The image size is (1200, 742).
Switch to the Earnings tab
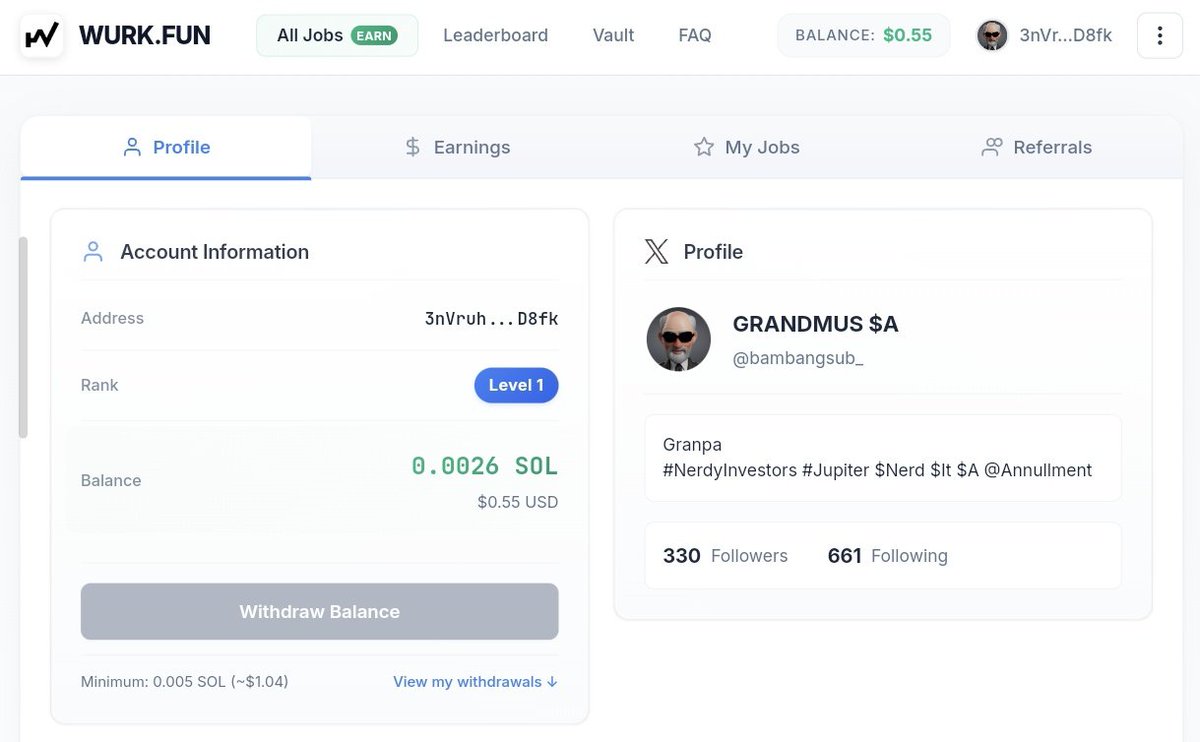click(457, 147)
